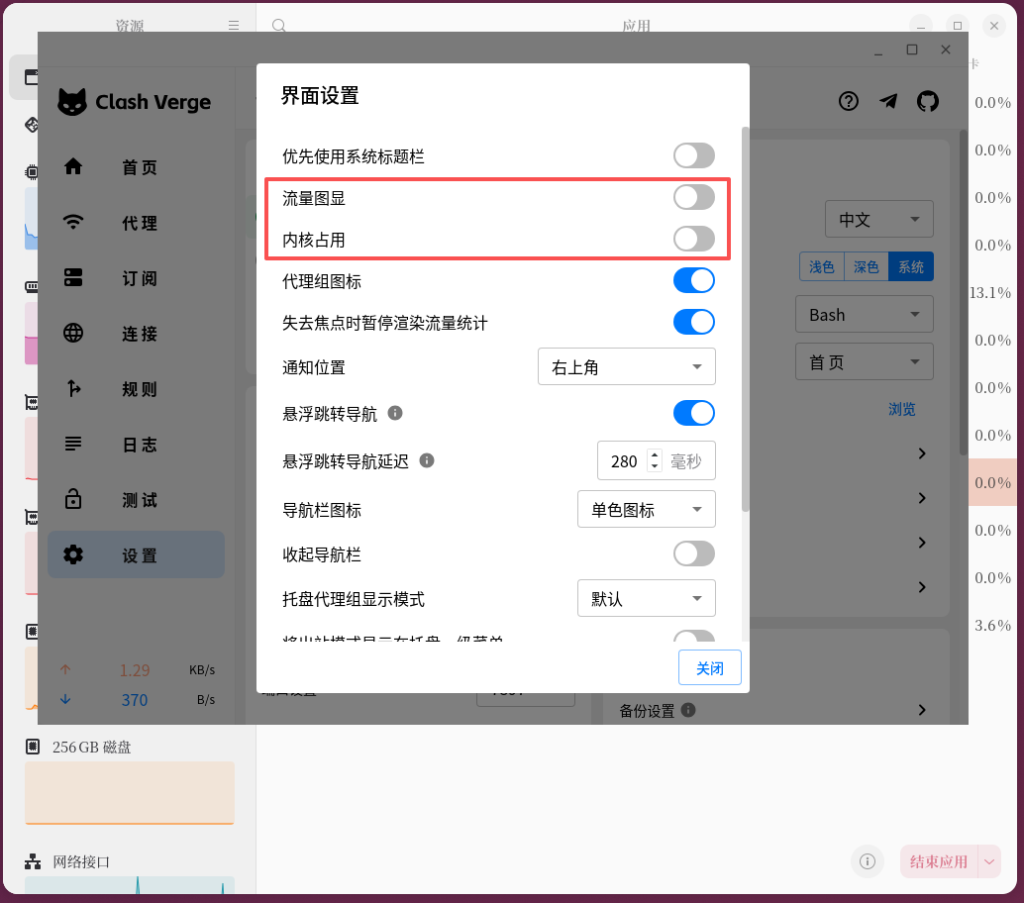Click the disk drive icon beside 256 GB
This screenshot has width=1024, height=903.
[x=33, y=746]
